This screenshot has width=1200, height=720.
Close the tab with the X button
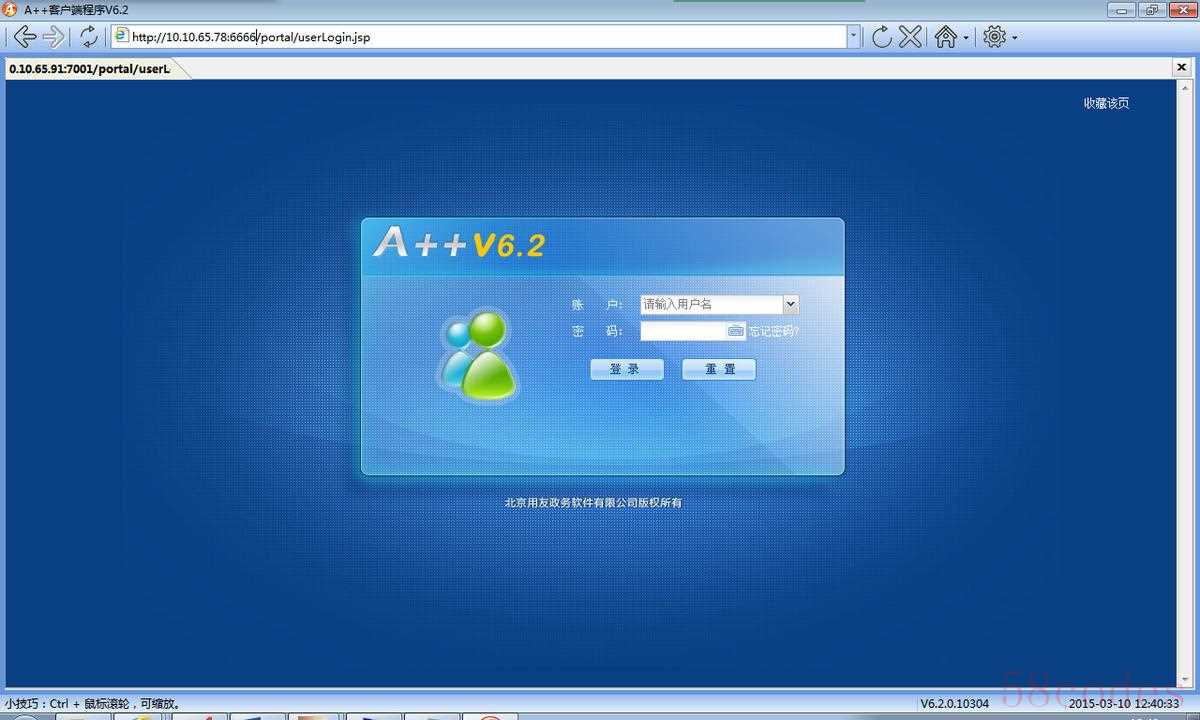pos(1182,67)
